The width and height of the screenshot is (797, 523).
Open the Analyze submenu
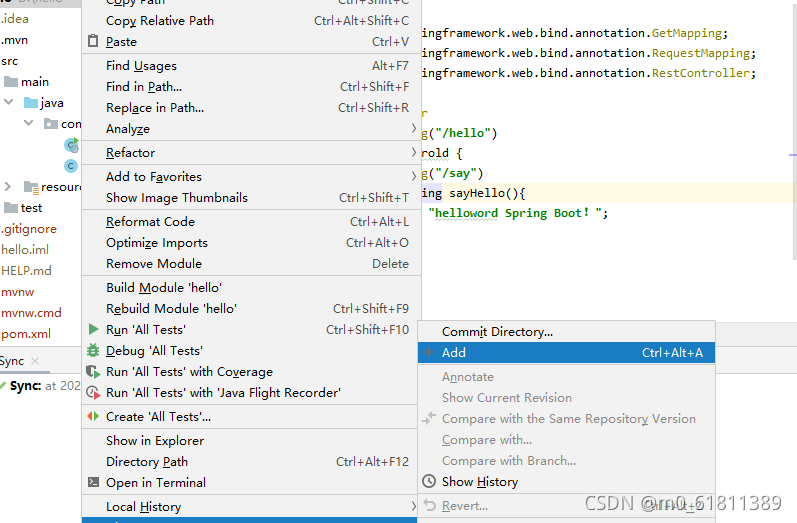click(251, 129)
